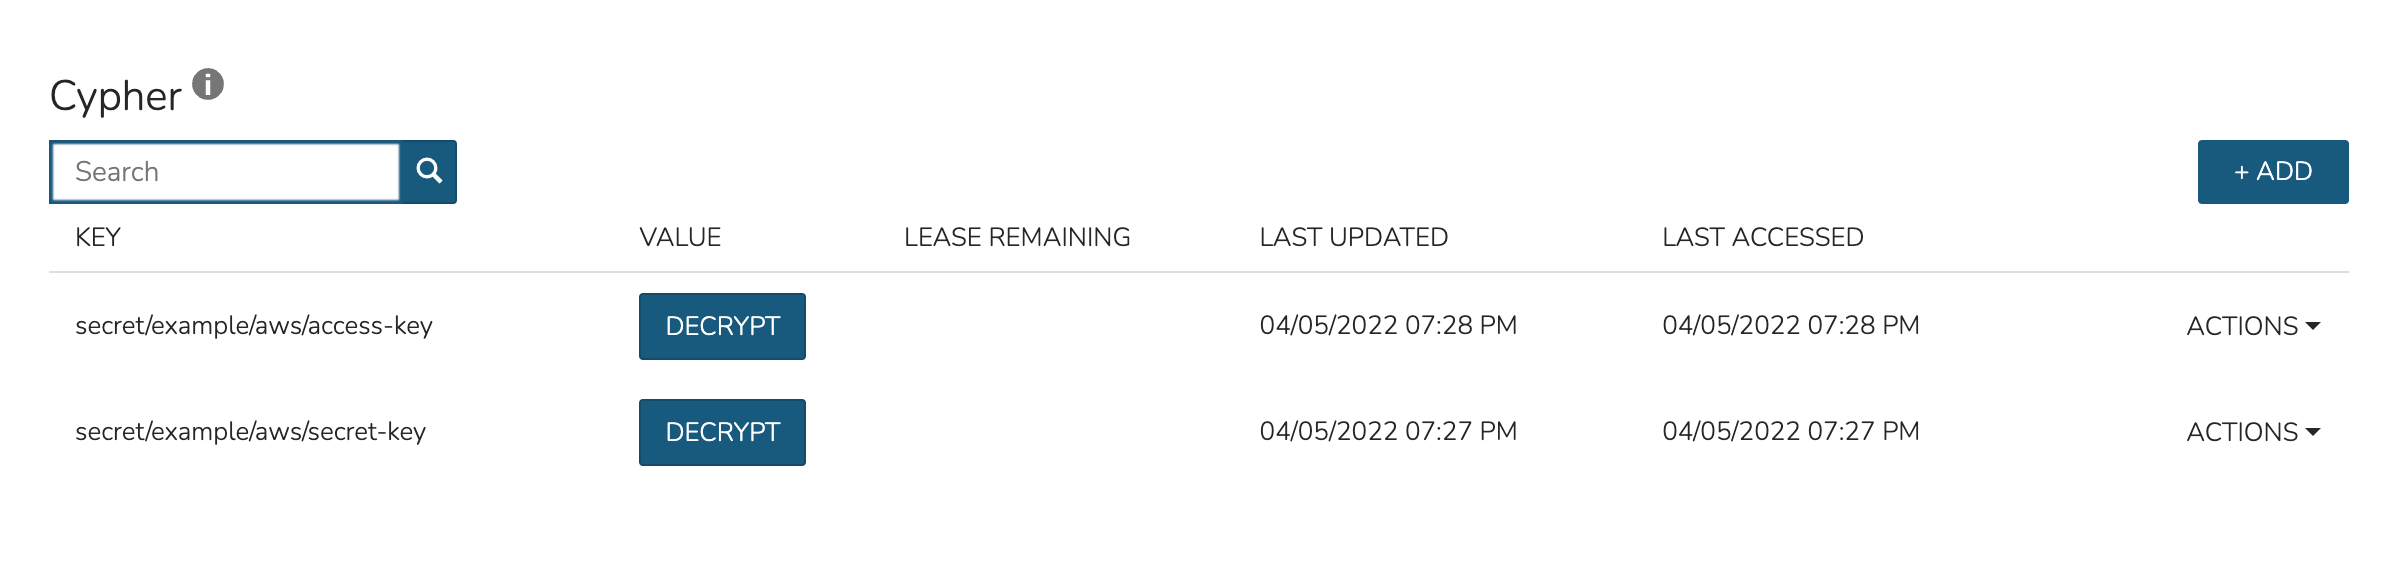This screenshot has width=2400, height=578.
Task: Decrypt the access-key secret value
Action: [722, 326]
